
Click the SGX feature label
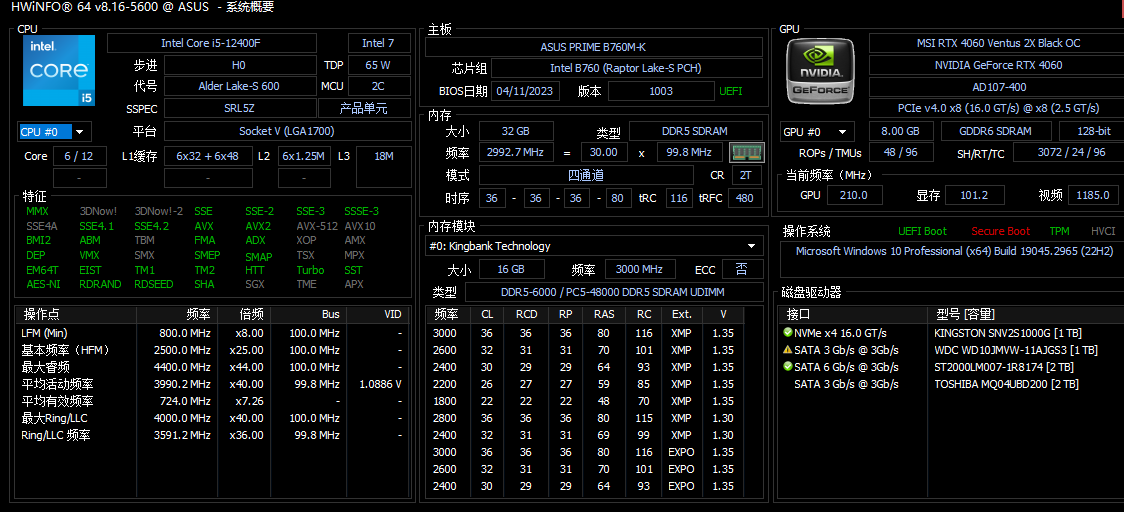point(254,284)
